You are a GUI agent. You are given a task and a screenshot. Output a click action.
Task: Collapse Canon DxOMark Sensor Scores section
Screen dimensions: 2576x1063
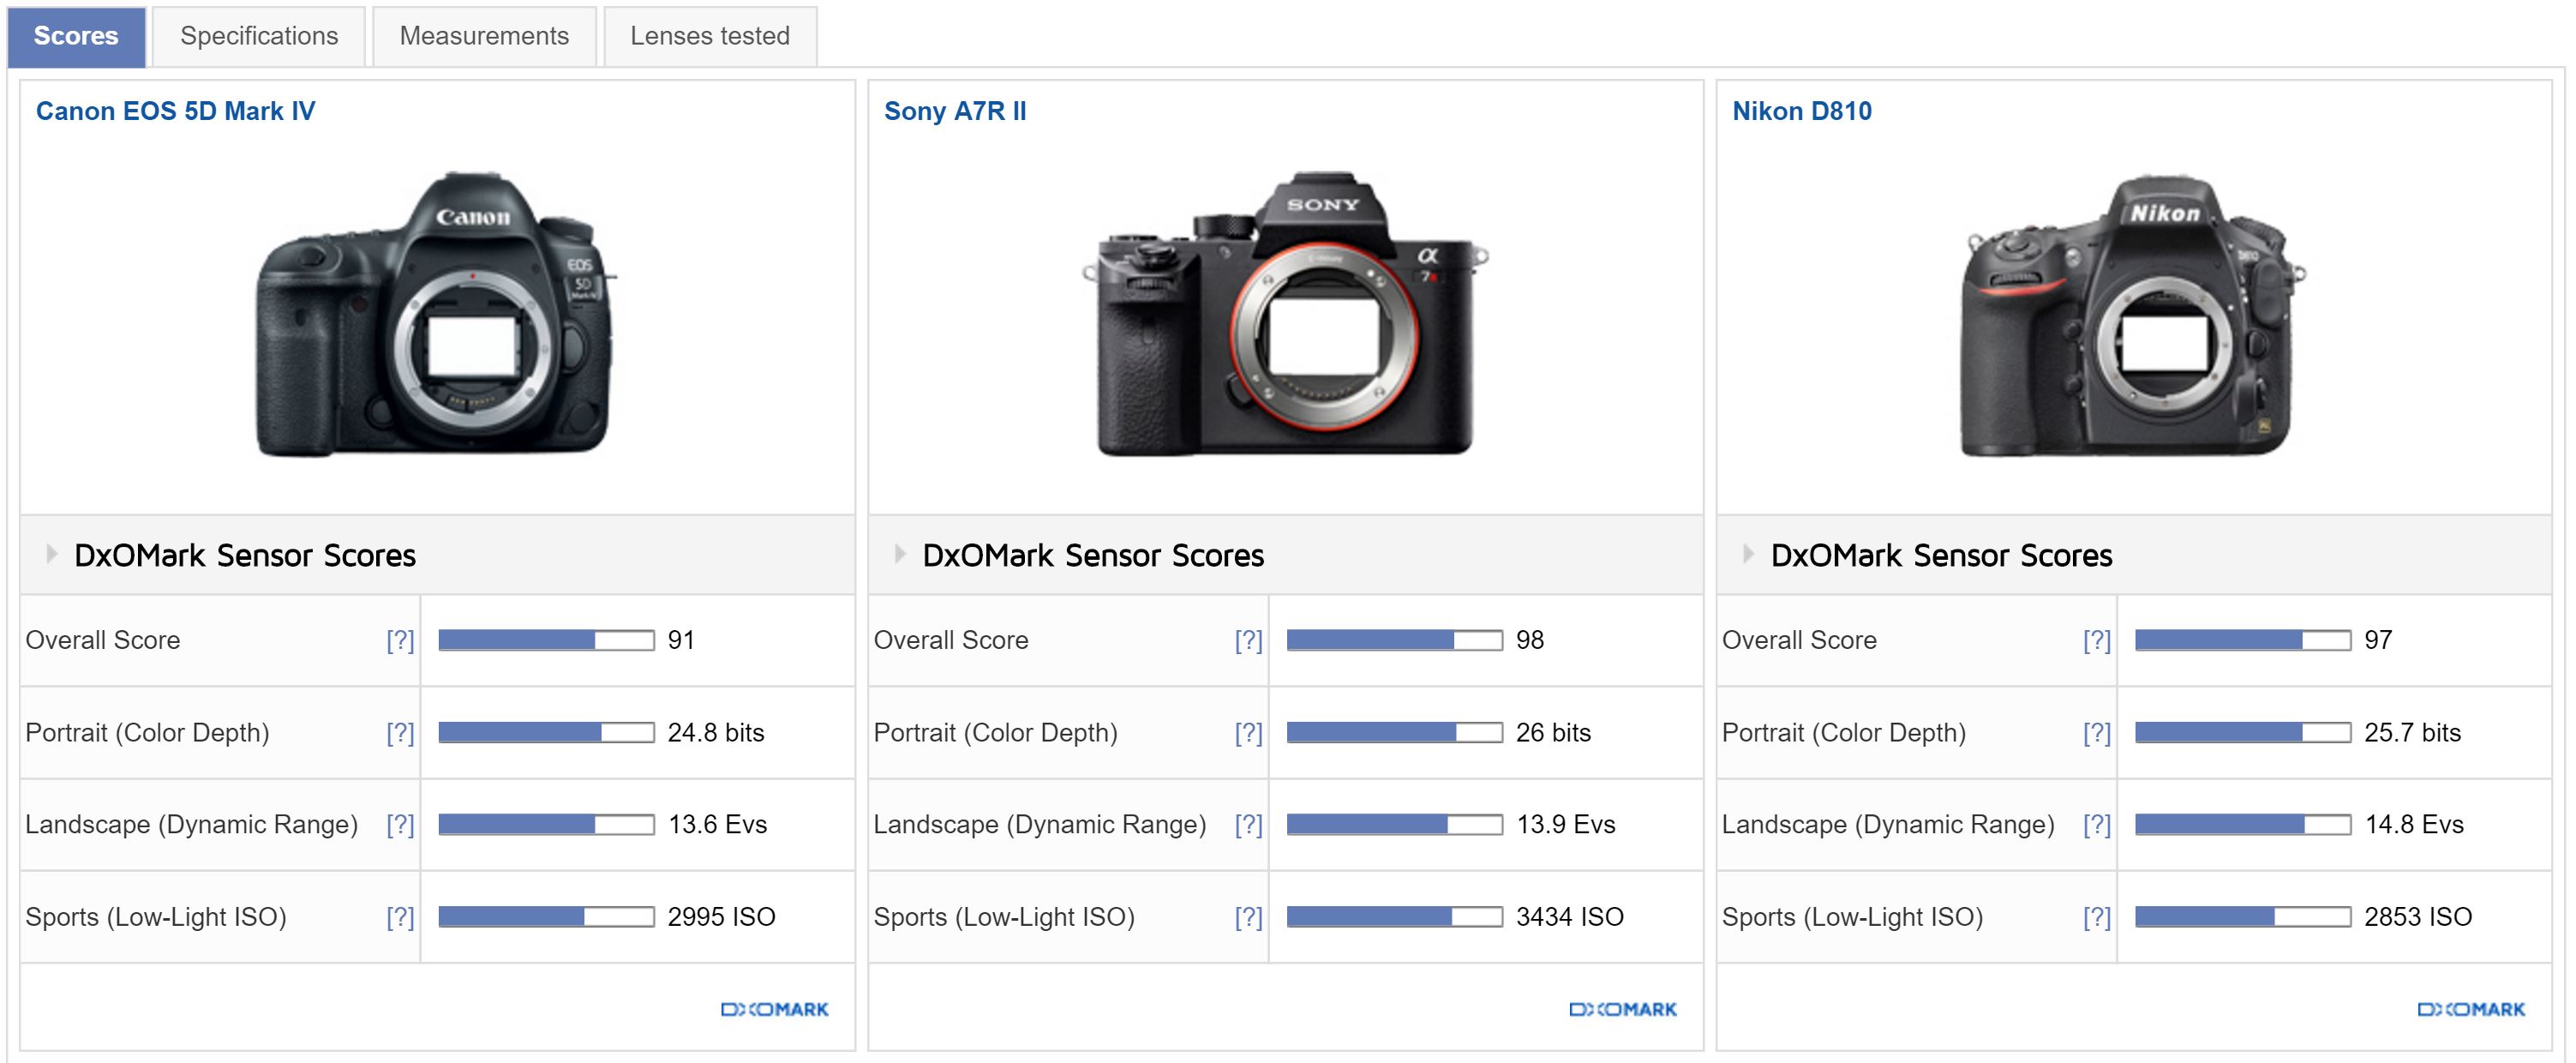tap(52, 554)
